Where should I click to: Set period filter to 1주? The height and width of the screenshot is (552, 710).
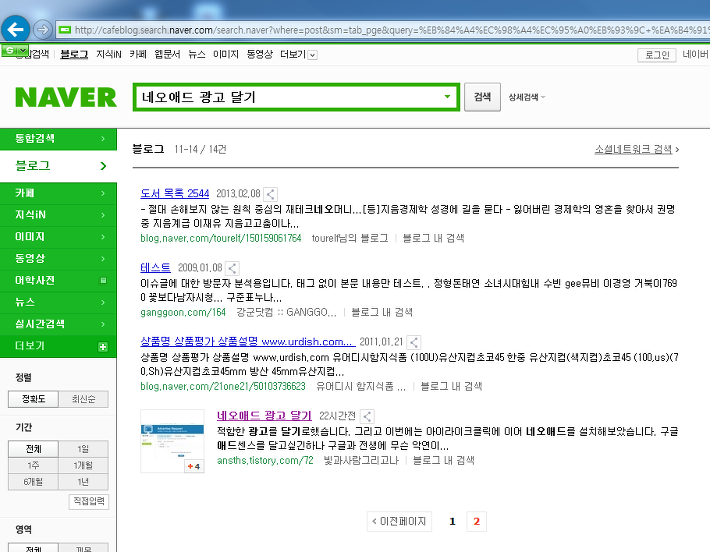click(34, 465)
